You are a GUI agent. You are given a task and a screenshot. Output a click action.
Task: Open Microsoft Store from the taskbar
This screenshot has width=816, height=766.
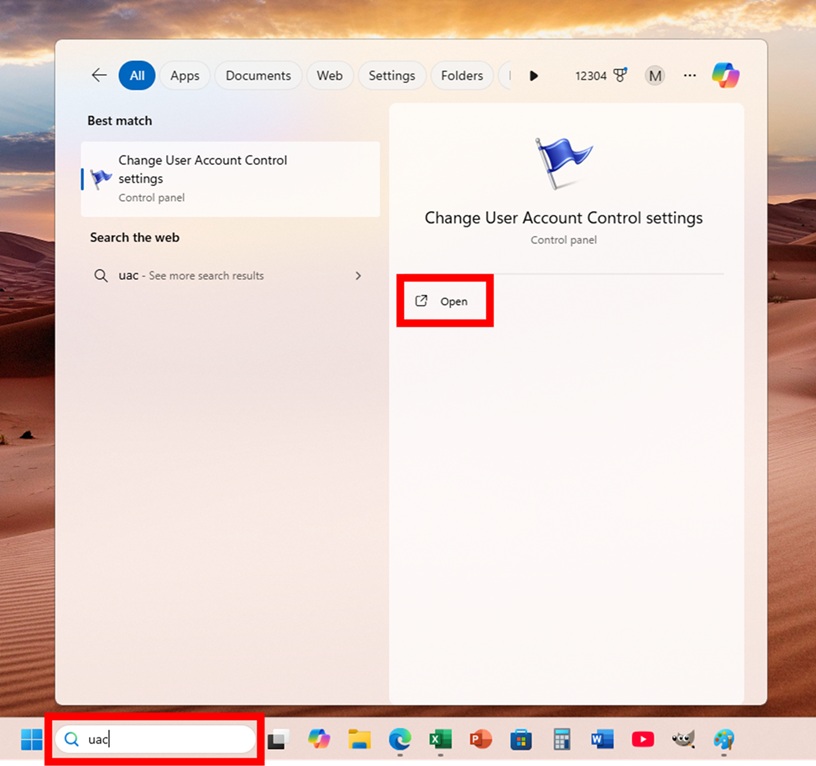click(521, 739)
